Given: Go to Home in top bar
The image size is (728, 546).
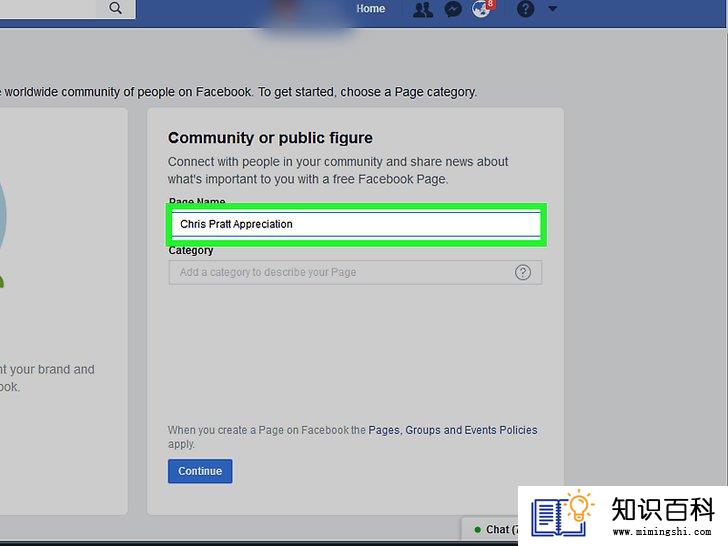Looking at the screenshot, I should coord(370,9).
